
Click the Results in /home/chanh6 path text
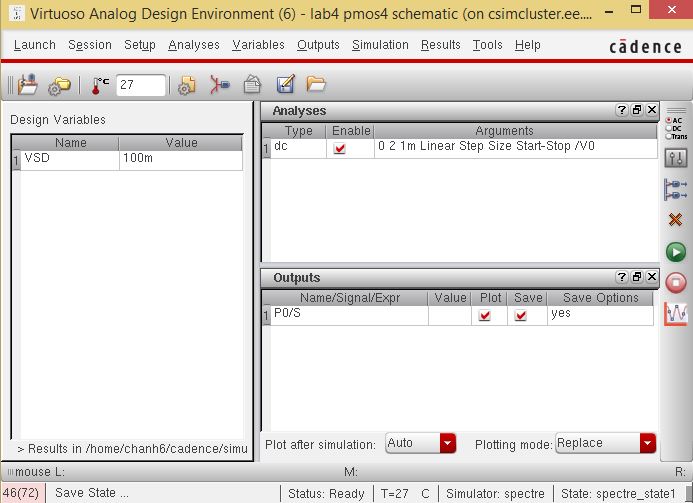pos(132,449)
